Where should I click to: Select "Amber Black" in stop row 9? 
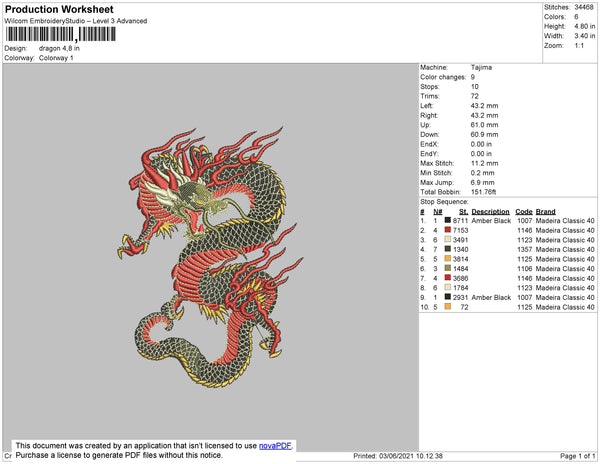(x=491, y=297)
